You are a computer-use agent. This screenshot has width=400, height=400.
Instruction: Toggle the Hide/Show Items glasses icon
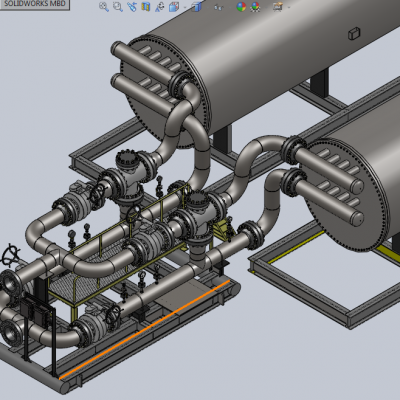click(218, 7)
